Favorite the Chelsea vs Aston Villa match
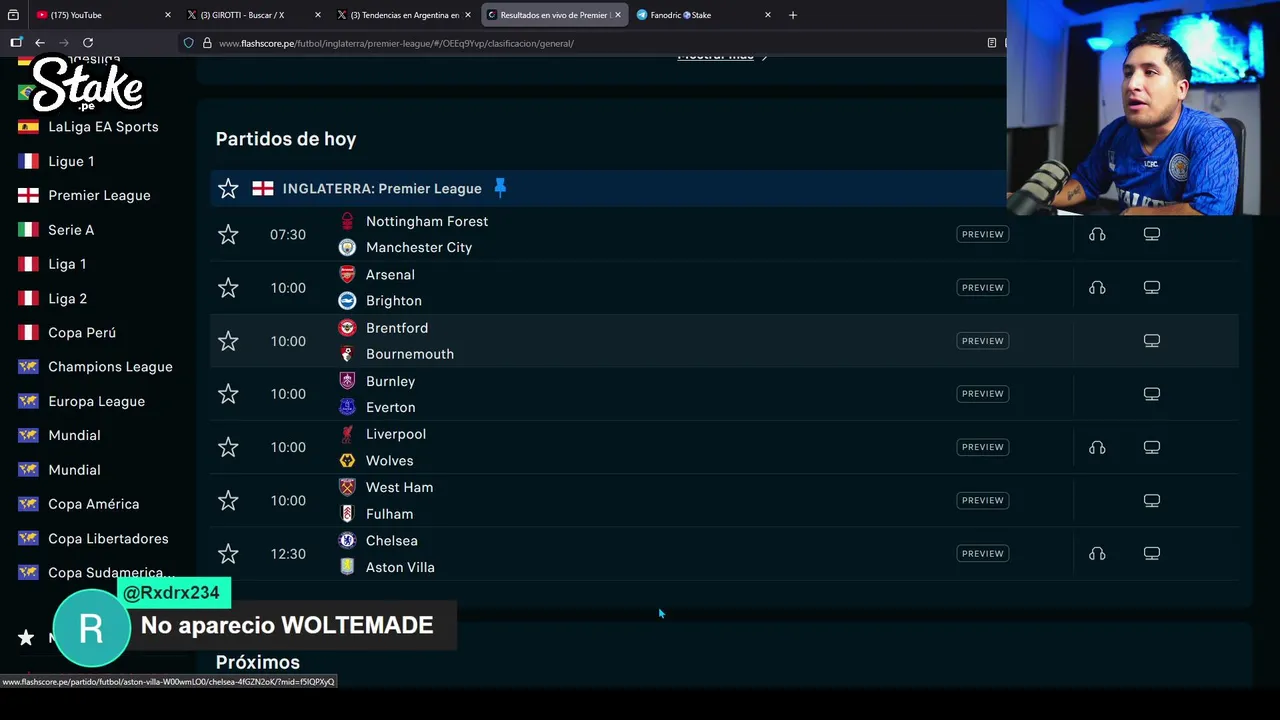Viewport: 1280px width, 720px height. pyautogui.click(x=228, y=553)
